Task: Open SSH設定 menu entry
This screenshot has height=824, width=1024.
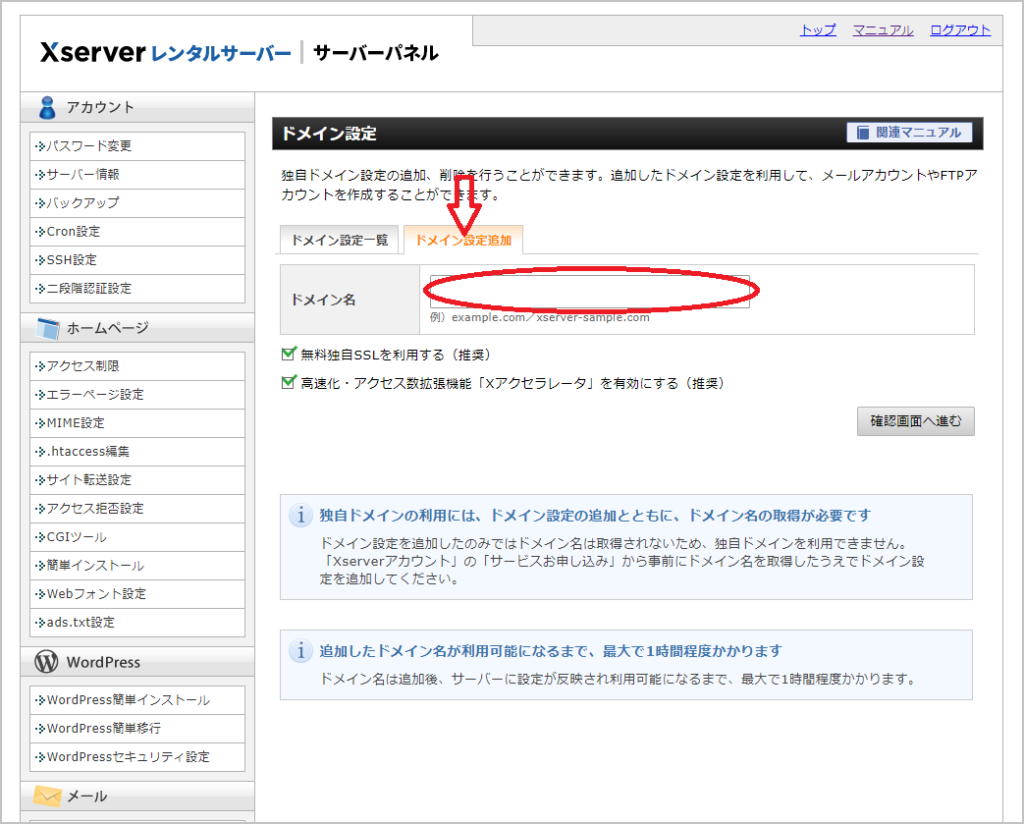Action: (137, 260)
